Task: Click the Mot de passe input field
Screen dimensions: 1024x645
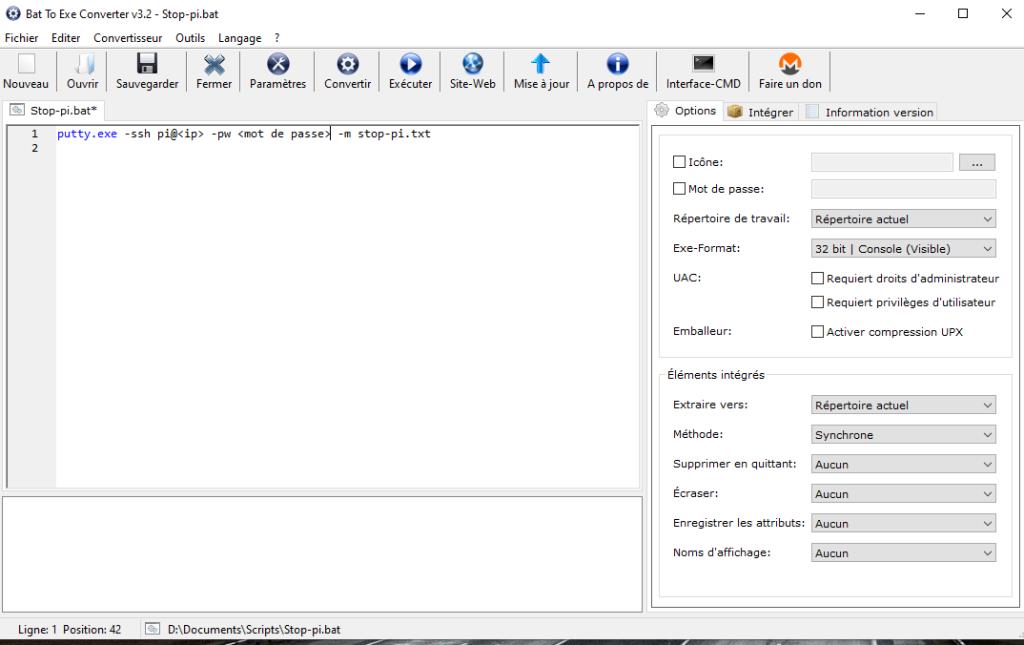Action: click(x=903, y=189)
